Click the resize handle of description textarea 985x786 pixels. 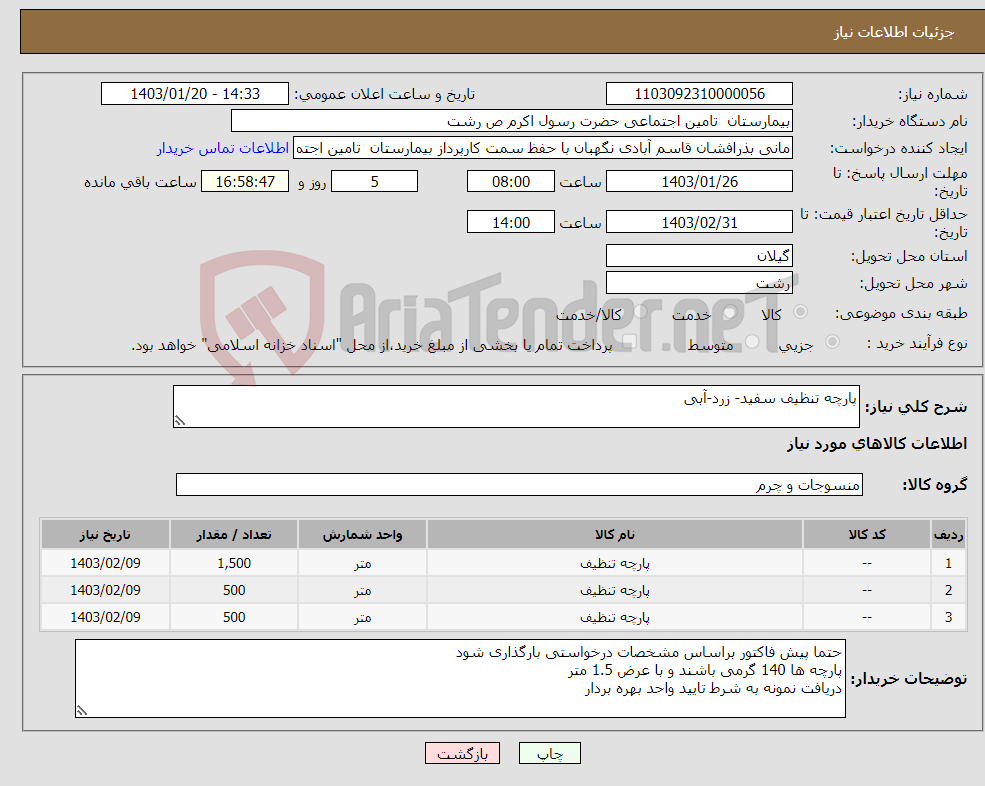pyautogui.click(x=180, y=421)
